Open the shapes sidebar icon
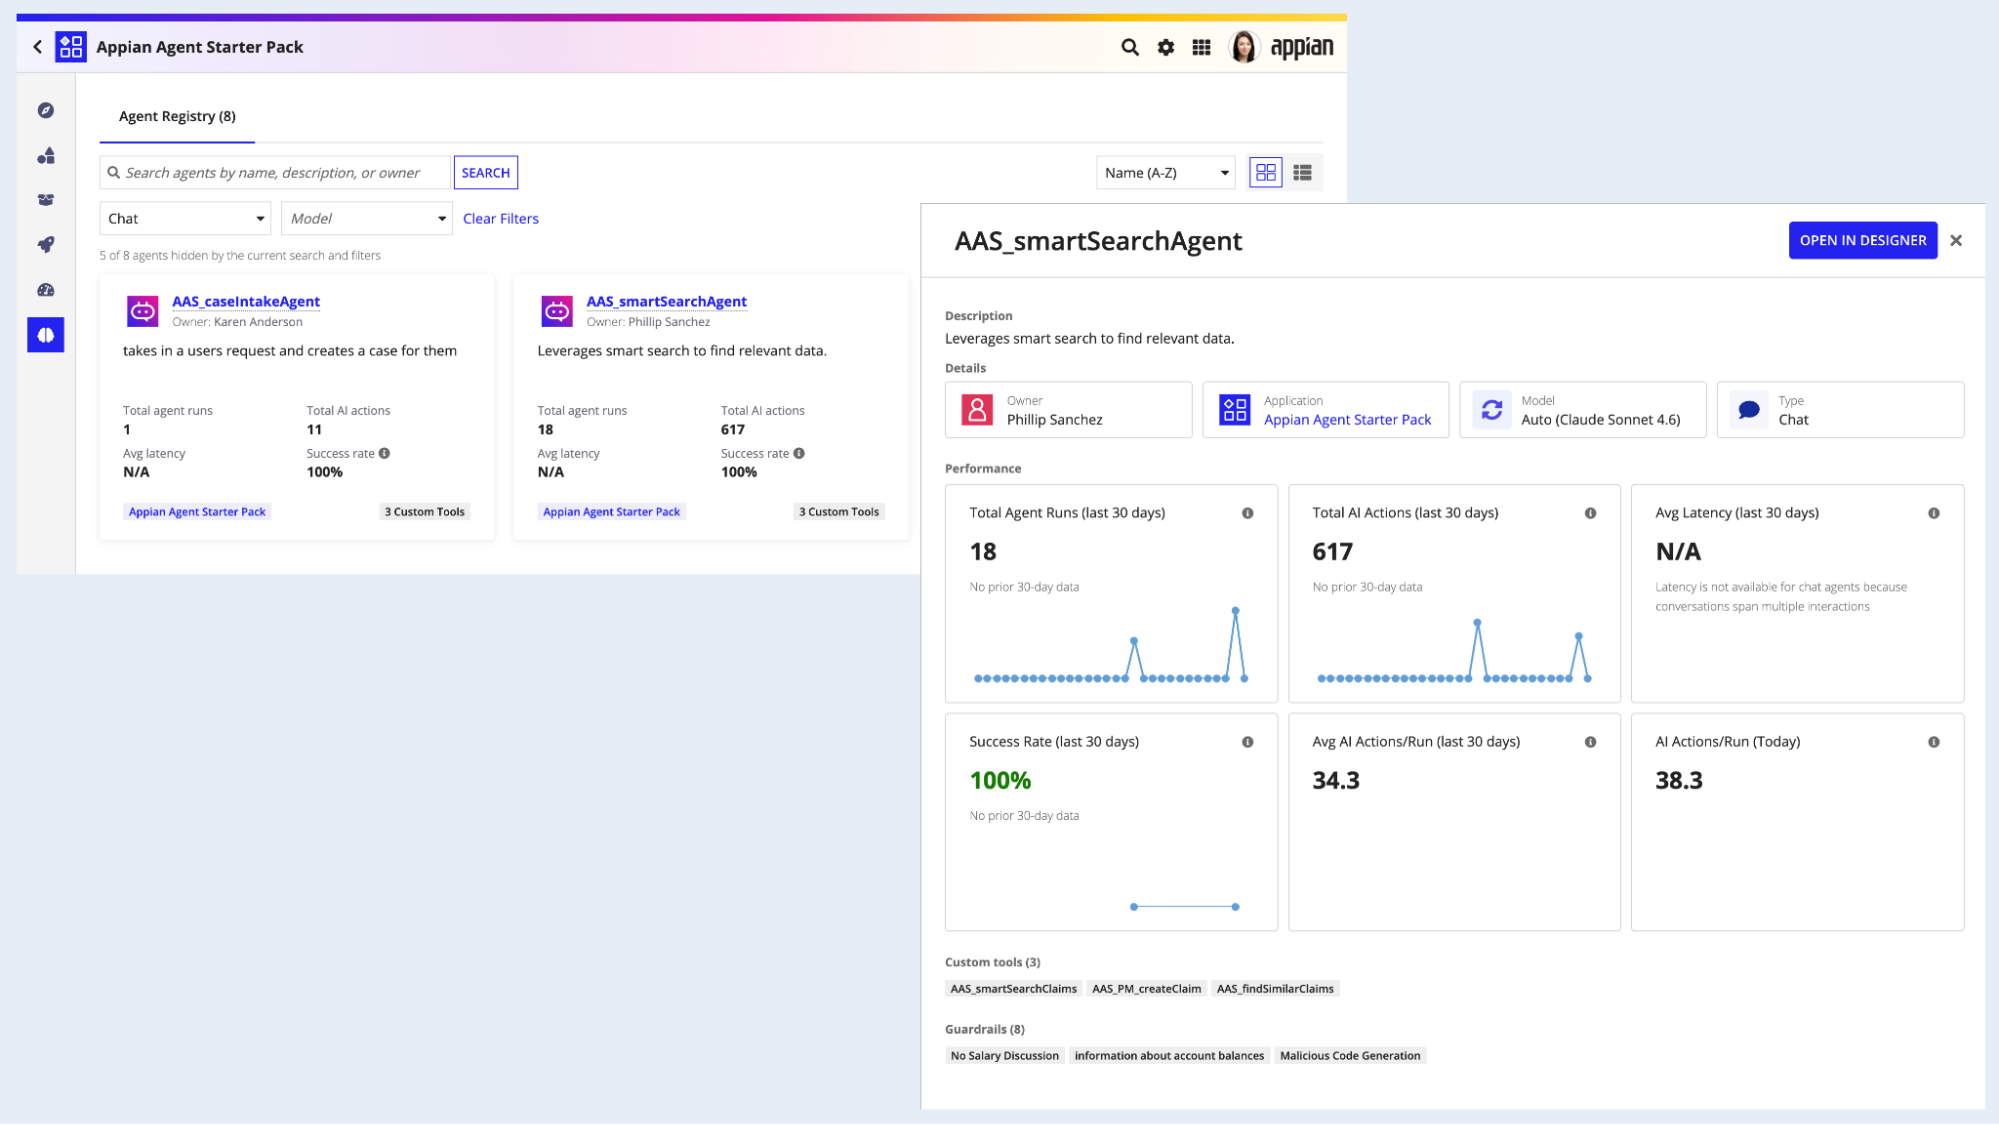1999x1125 pixels. click(x=46, y=156)
